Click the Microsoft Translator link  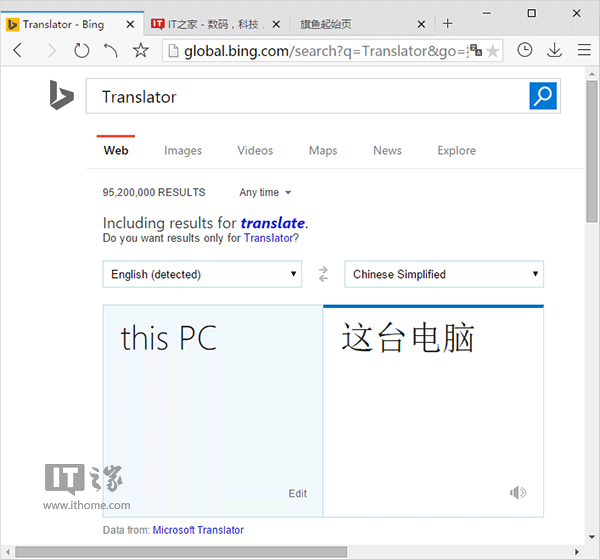(198, 530)
